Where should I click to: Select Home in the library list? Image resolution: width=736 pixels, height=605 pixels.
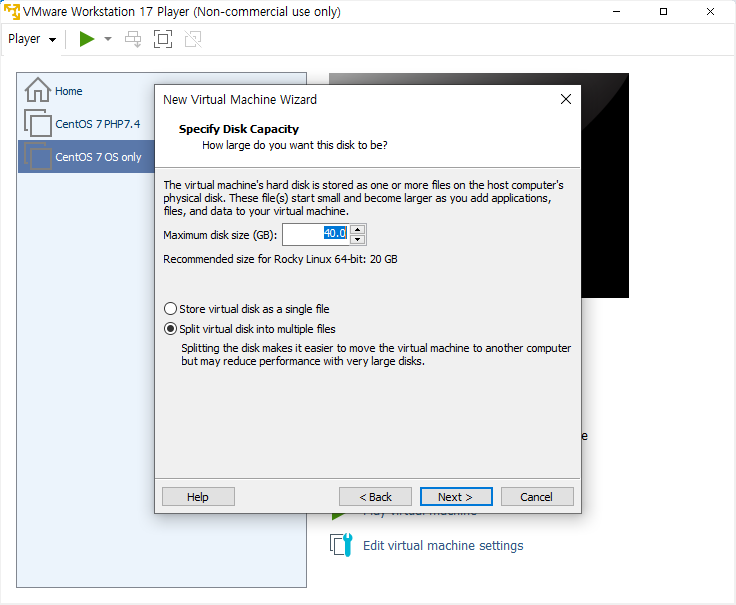point(86,91)
